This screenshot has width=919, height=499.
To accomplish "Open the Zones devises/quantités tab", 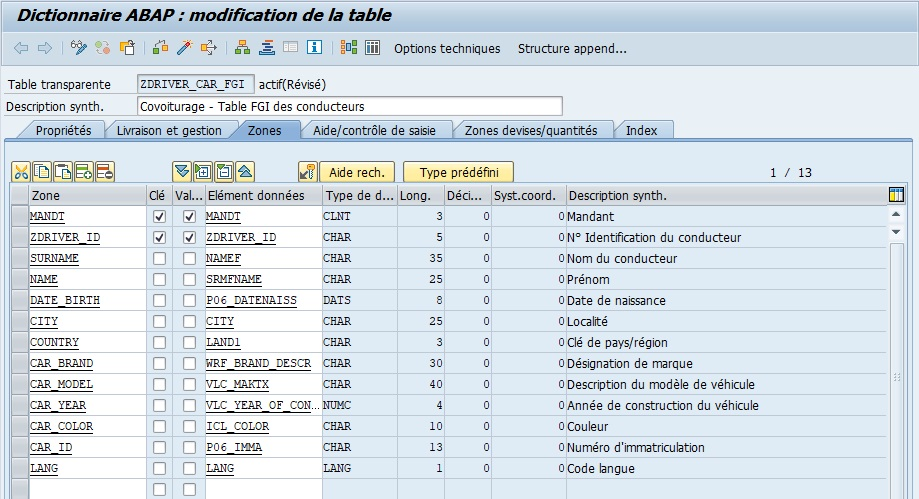I will [530, 130].
